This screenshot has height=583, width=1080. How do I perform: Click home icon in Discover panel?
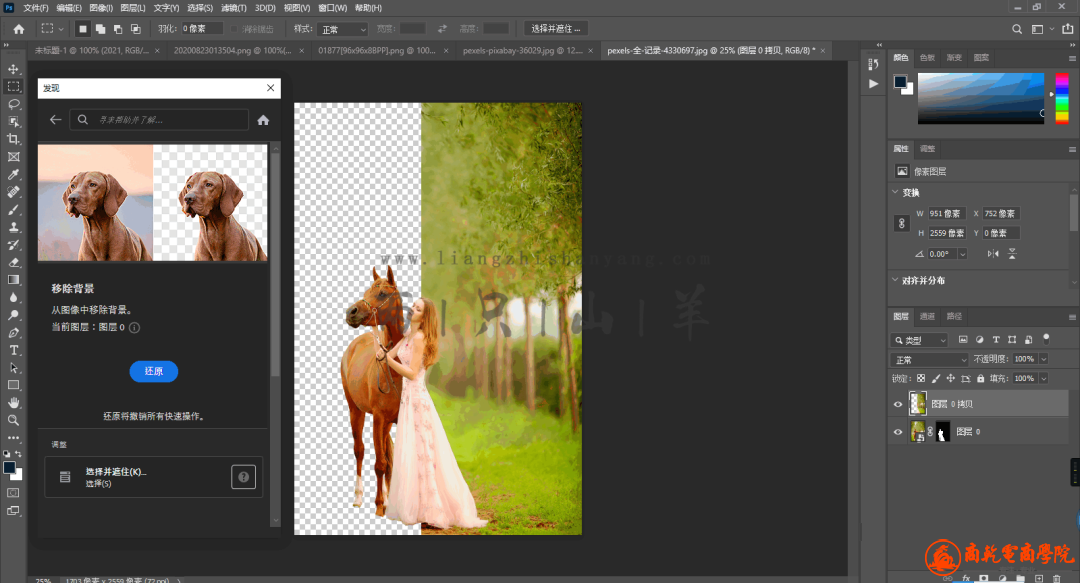click(263, 120)
